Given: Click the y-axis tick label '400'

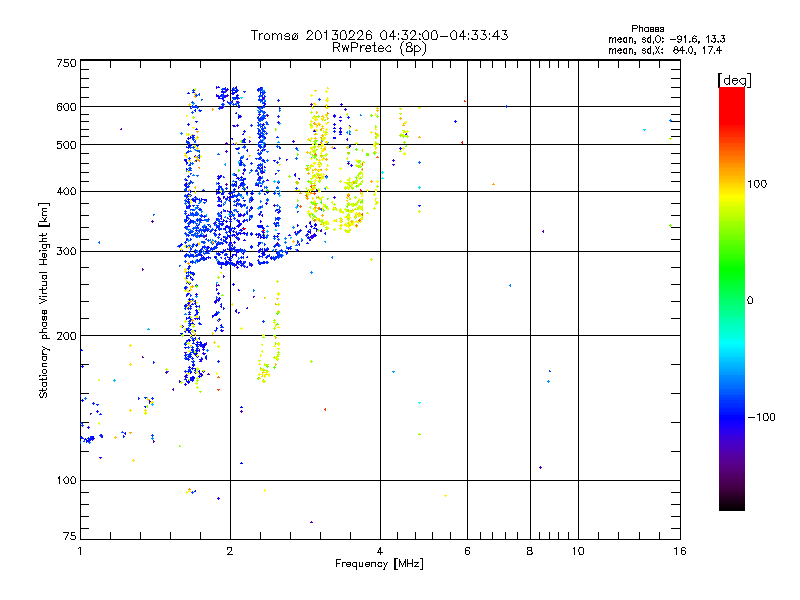Looking at the screenshot, I should pyautogui.click(x=66, y=192).
